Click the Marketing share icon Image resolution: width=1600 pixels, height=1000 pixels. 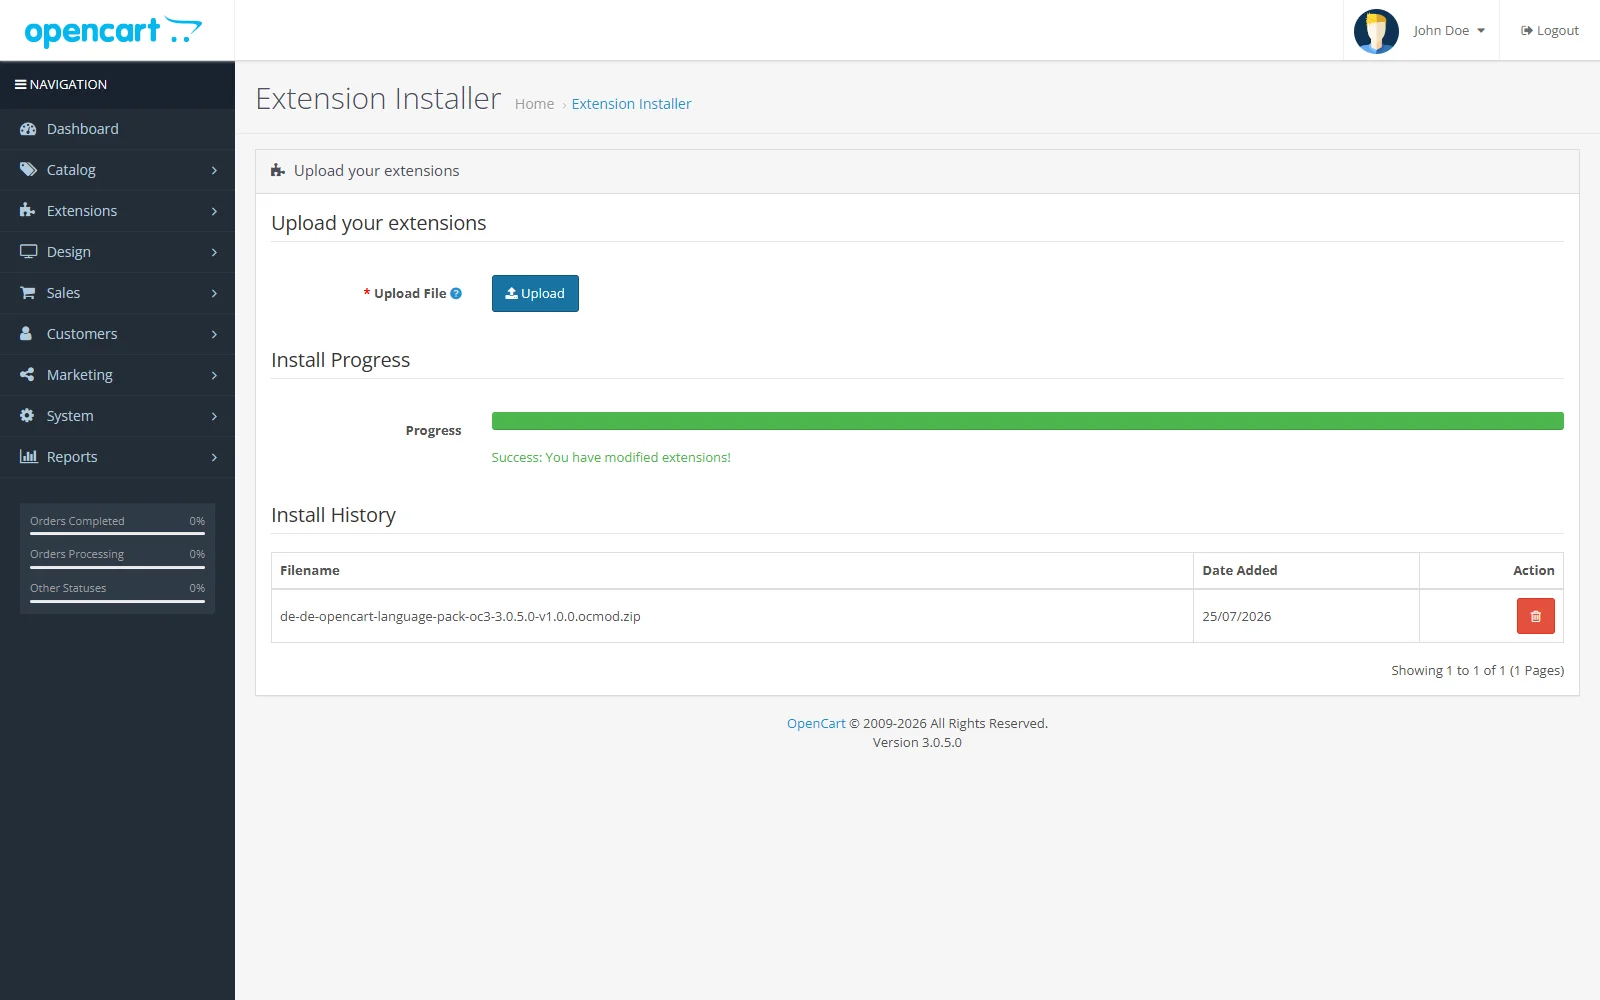[27, 375]
